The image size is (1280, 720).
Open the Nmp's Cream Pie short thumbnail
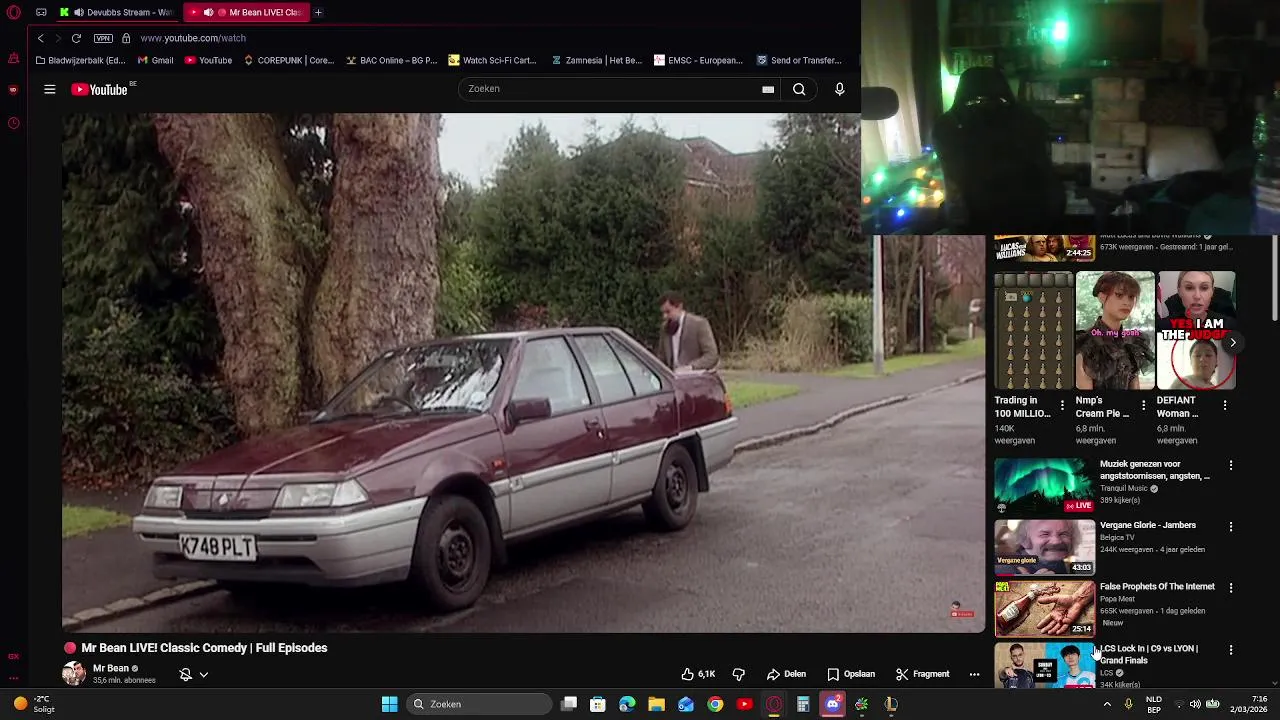pyautogui.click(x=1115, y=330)
